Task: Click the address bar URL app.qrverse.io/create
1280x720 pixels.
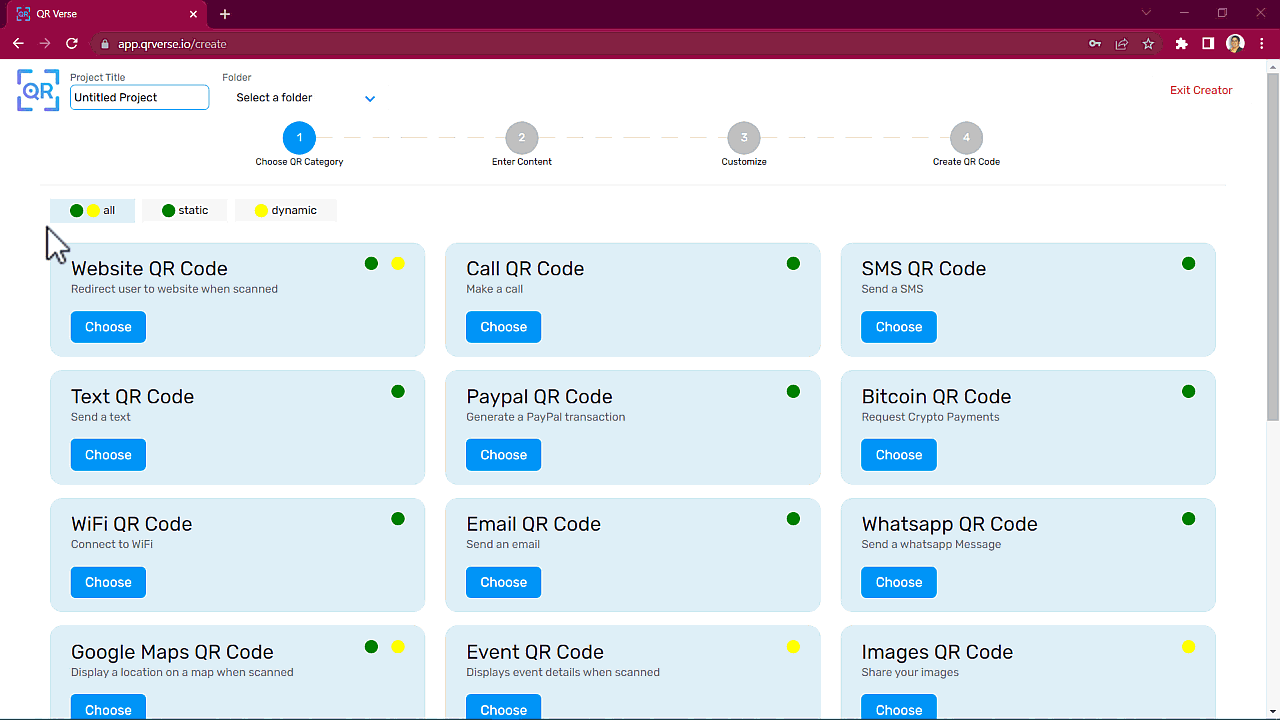Action: [x=172, y=44]
